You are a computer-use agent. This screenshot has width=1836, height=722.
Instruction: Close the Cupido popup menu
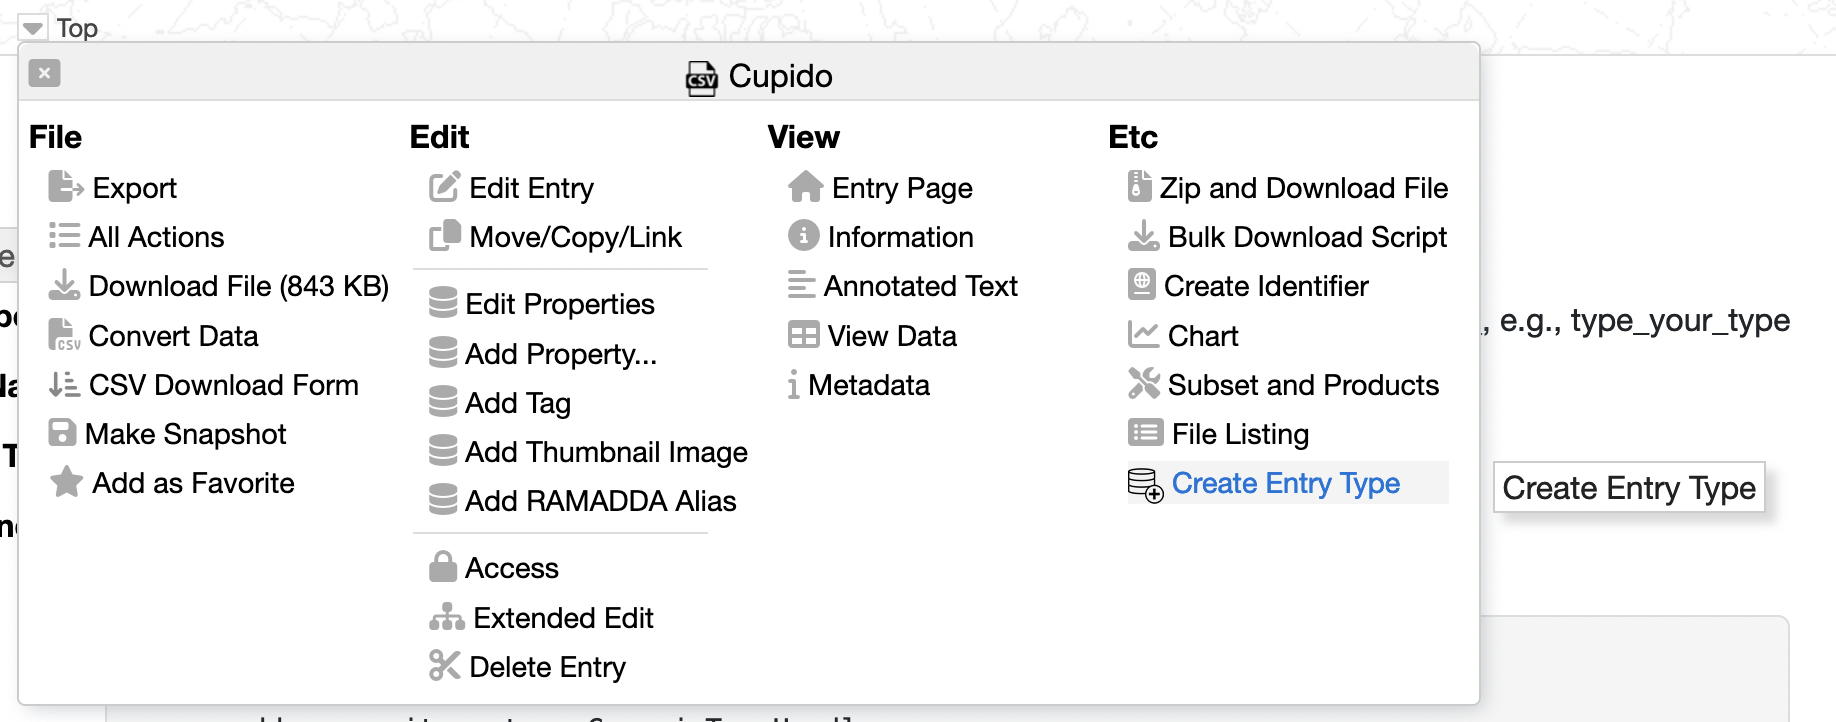click(44, 73)
